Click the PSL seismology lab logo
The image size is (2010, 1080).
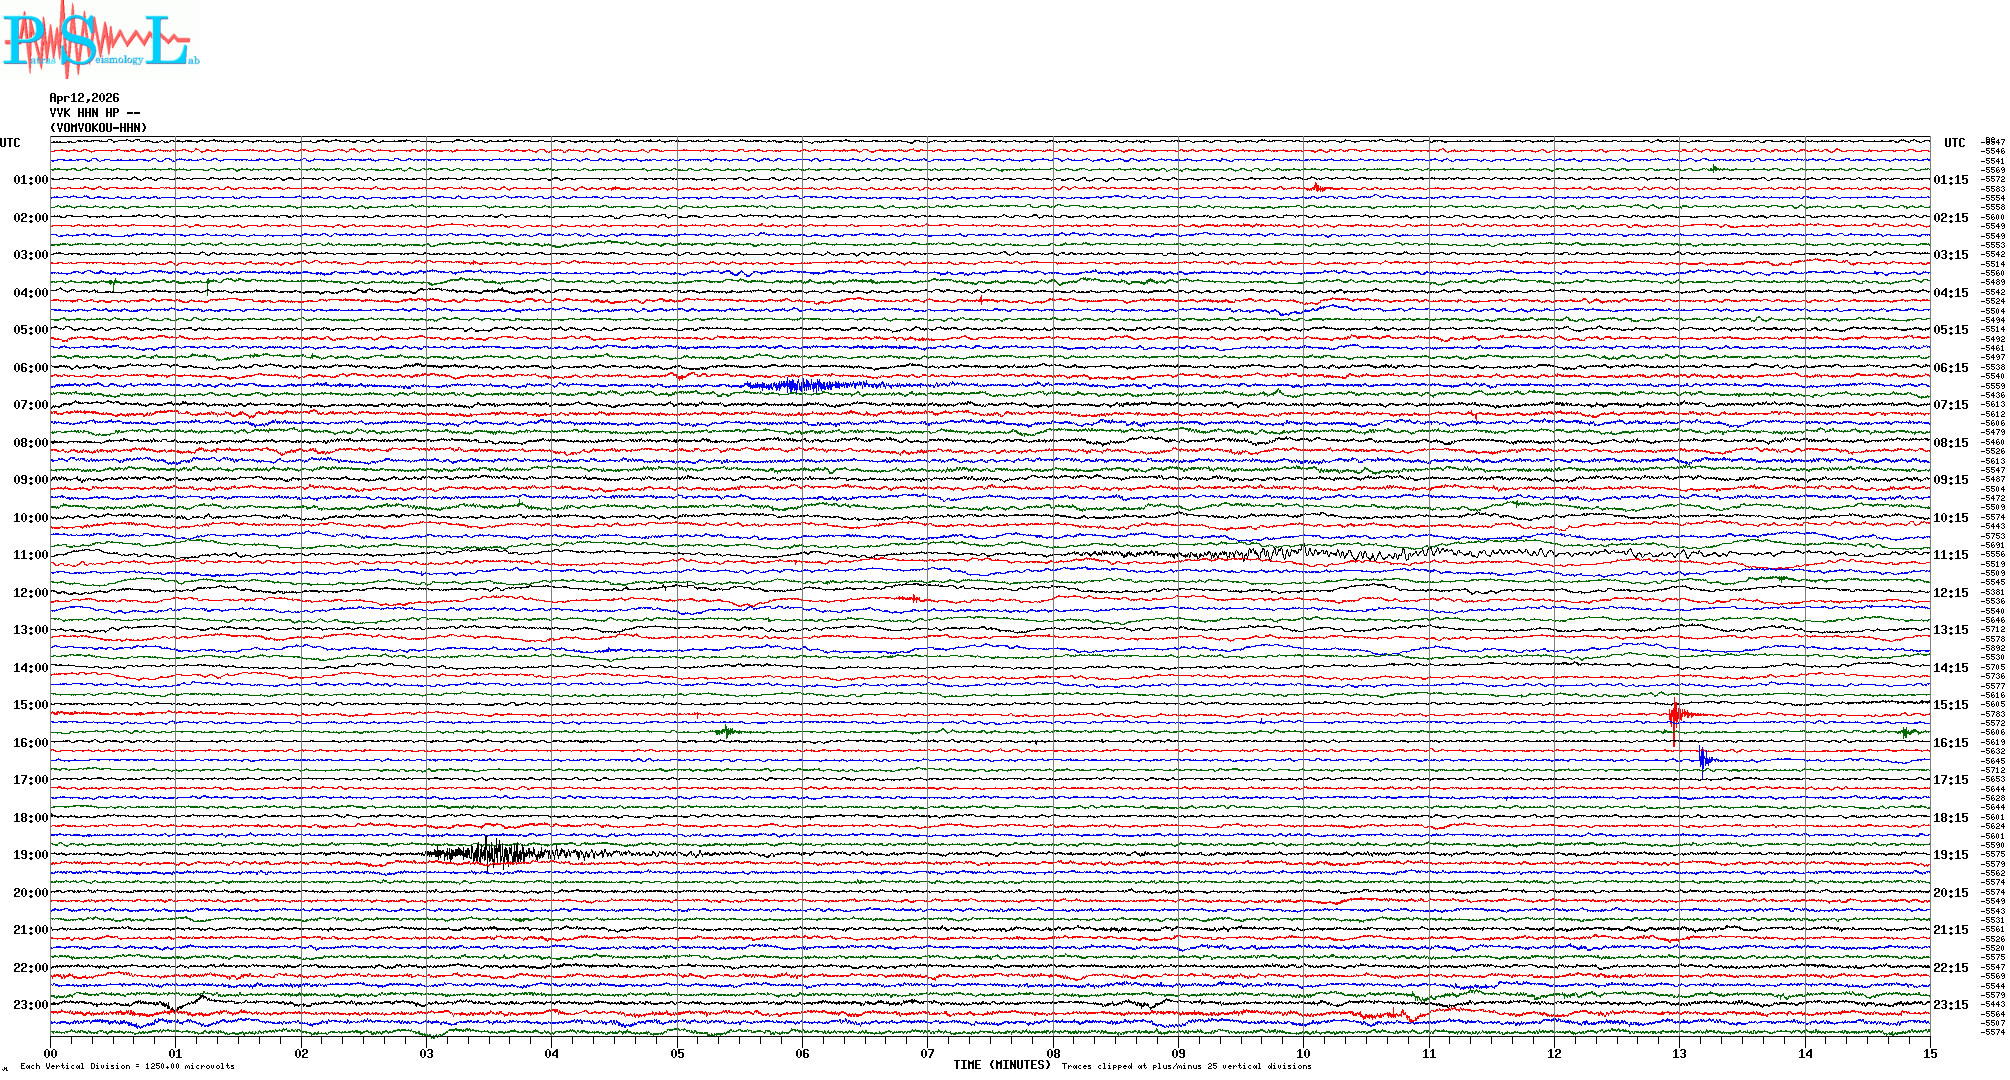[x=100, y=40]
